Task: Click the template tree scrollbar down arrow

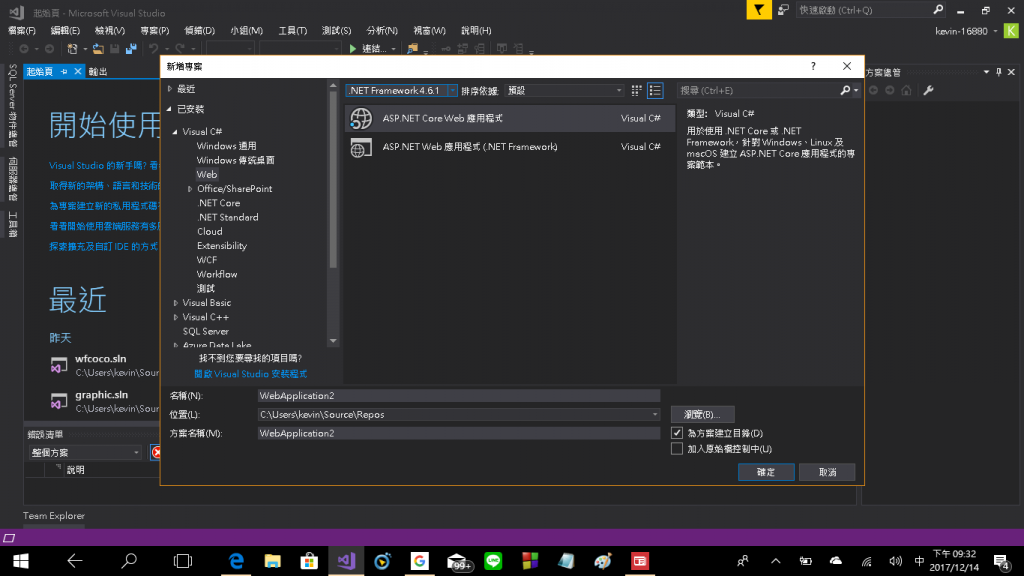Action: tap(333, 341)
